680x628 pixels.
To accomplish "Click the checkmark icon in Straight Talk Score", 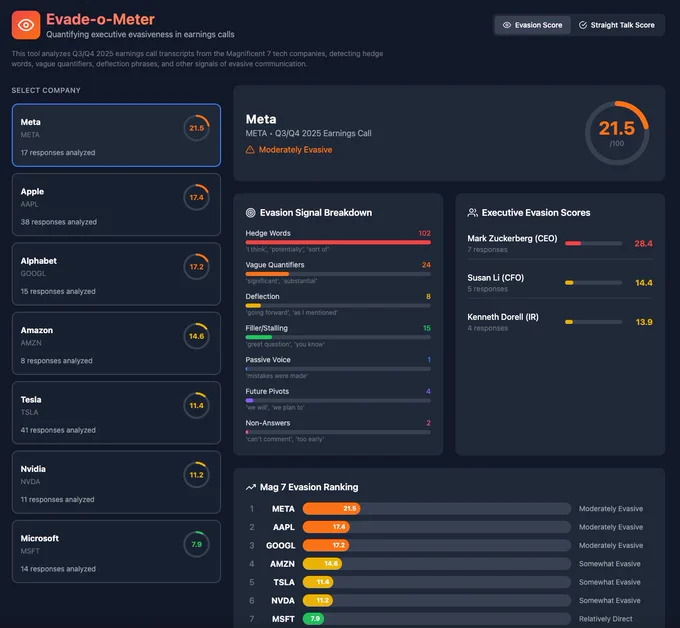I will click(x=583, y=25).
